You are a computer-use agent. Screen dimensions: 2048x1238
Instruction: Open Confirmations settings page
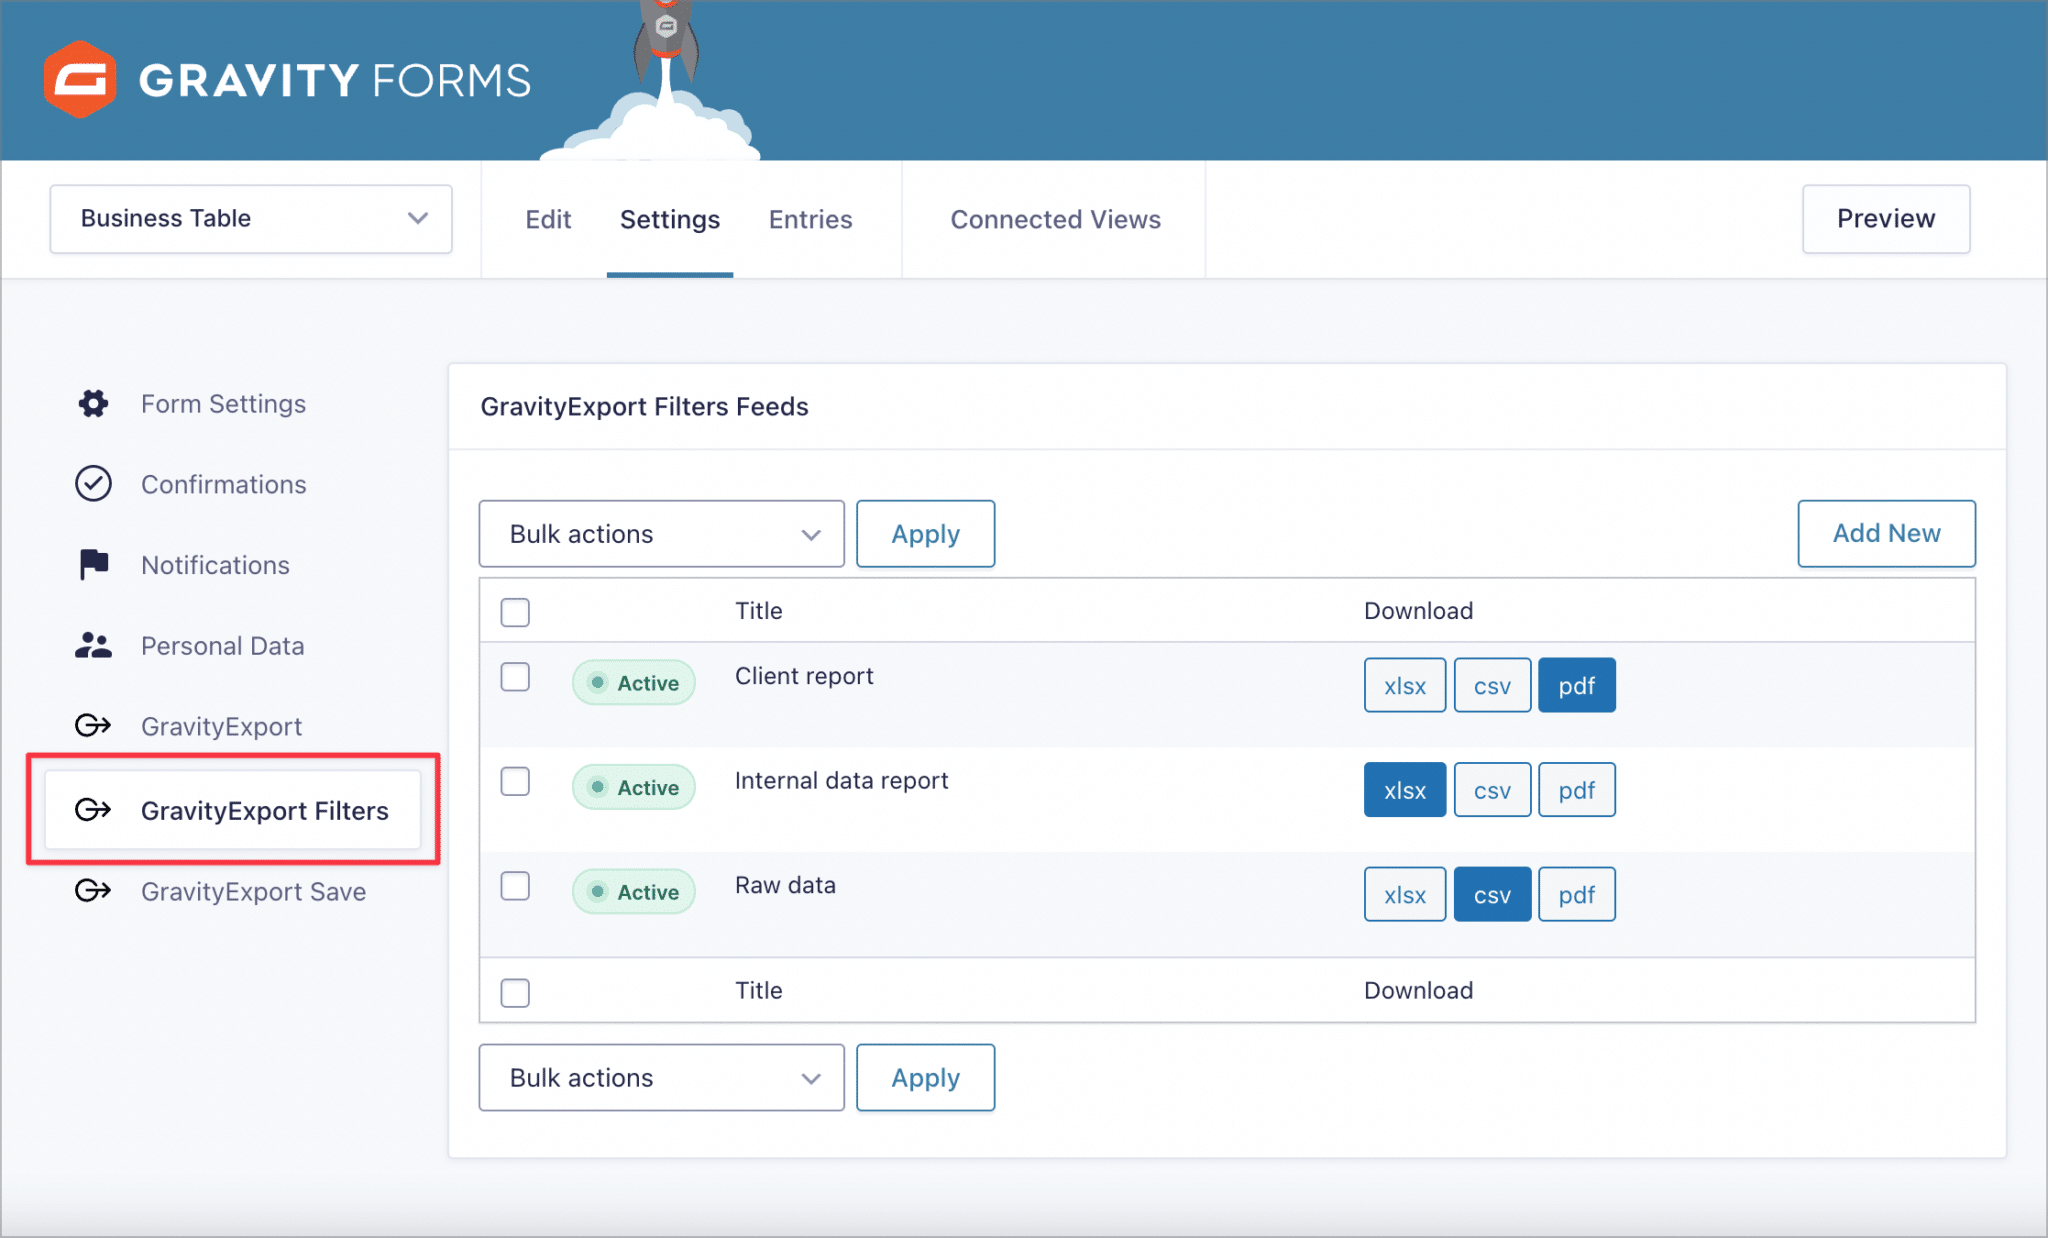pos(224,484)
